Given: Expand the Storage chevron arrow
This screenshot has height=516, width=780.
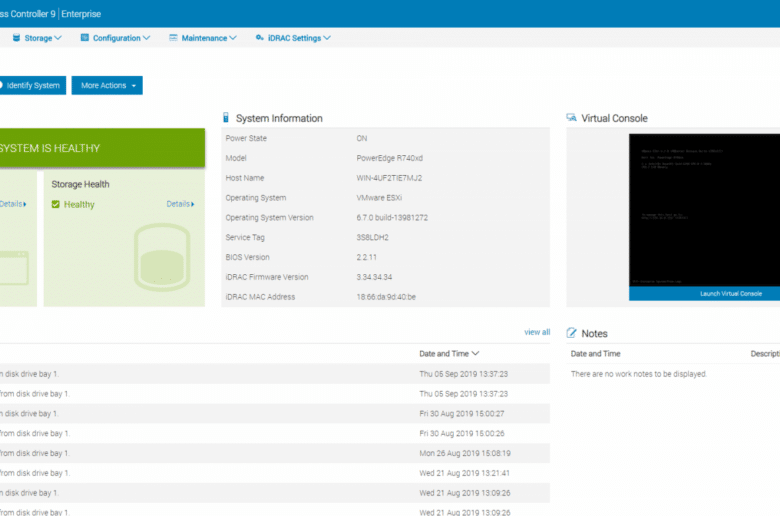Looking at the screenshot, I should (x=58, y=38).
